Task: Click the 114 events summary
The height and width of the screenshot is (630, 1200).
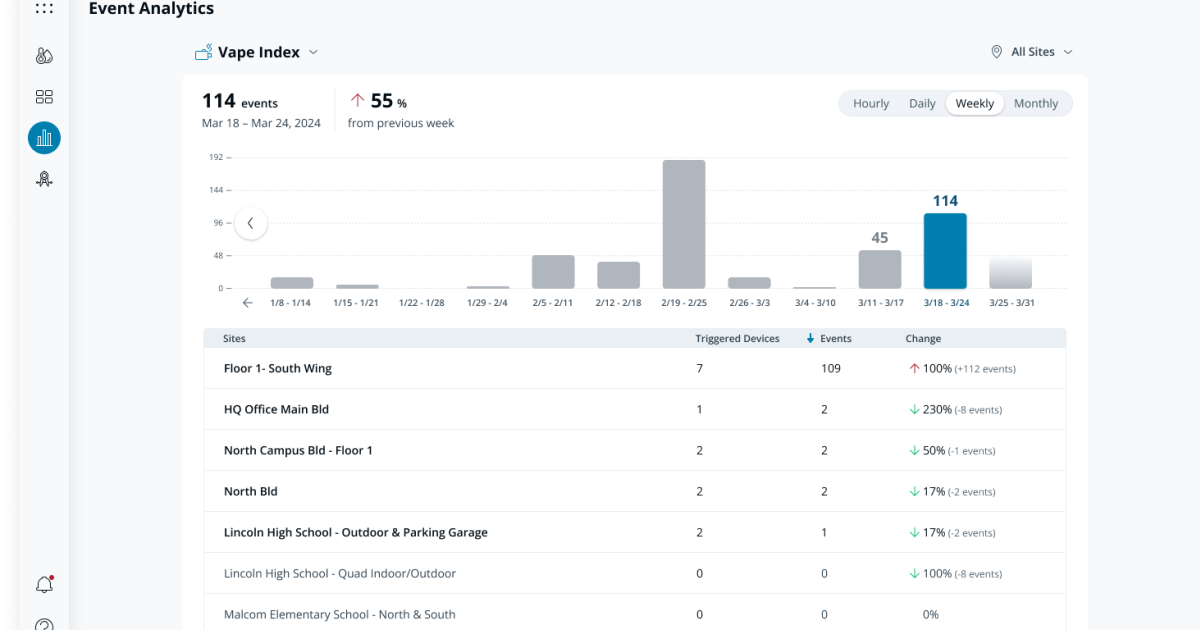Action: tap(240, 101)
